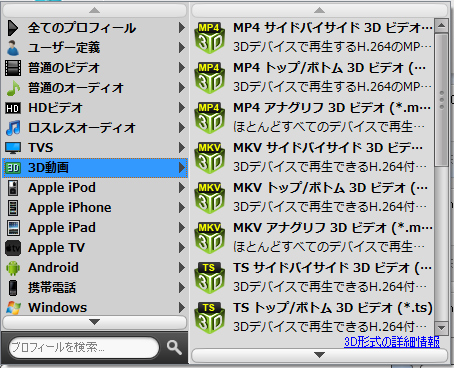
Task: Expand 普通のビデオ submenu arrow
Action: pos(181,68)
